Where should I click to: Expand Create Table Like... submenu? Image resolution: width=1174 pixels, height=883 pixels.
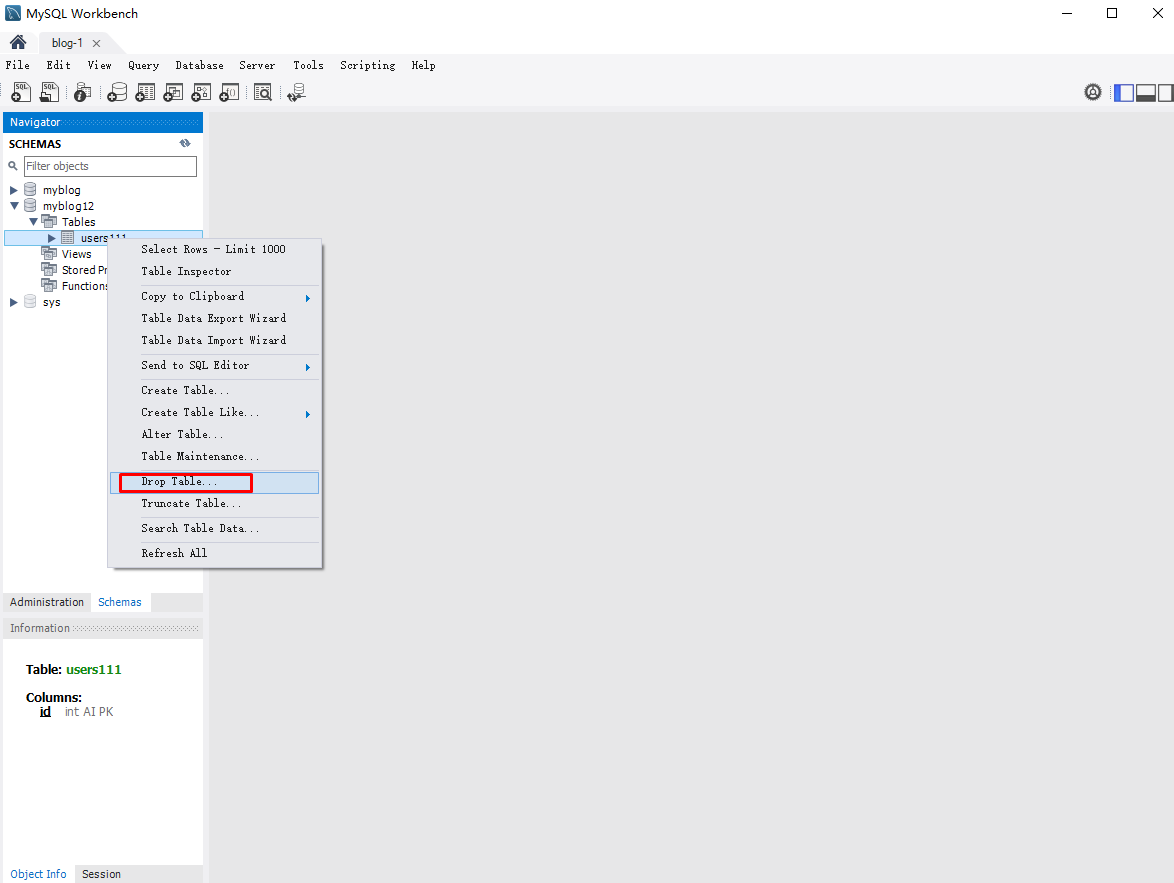[214, 413]
